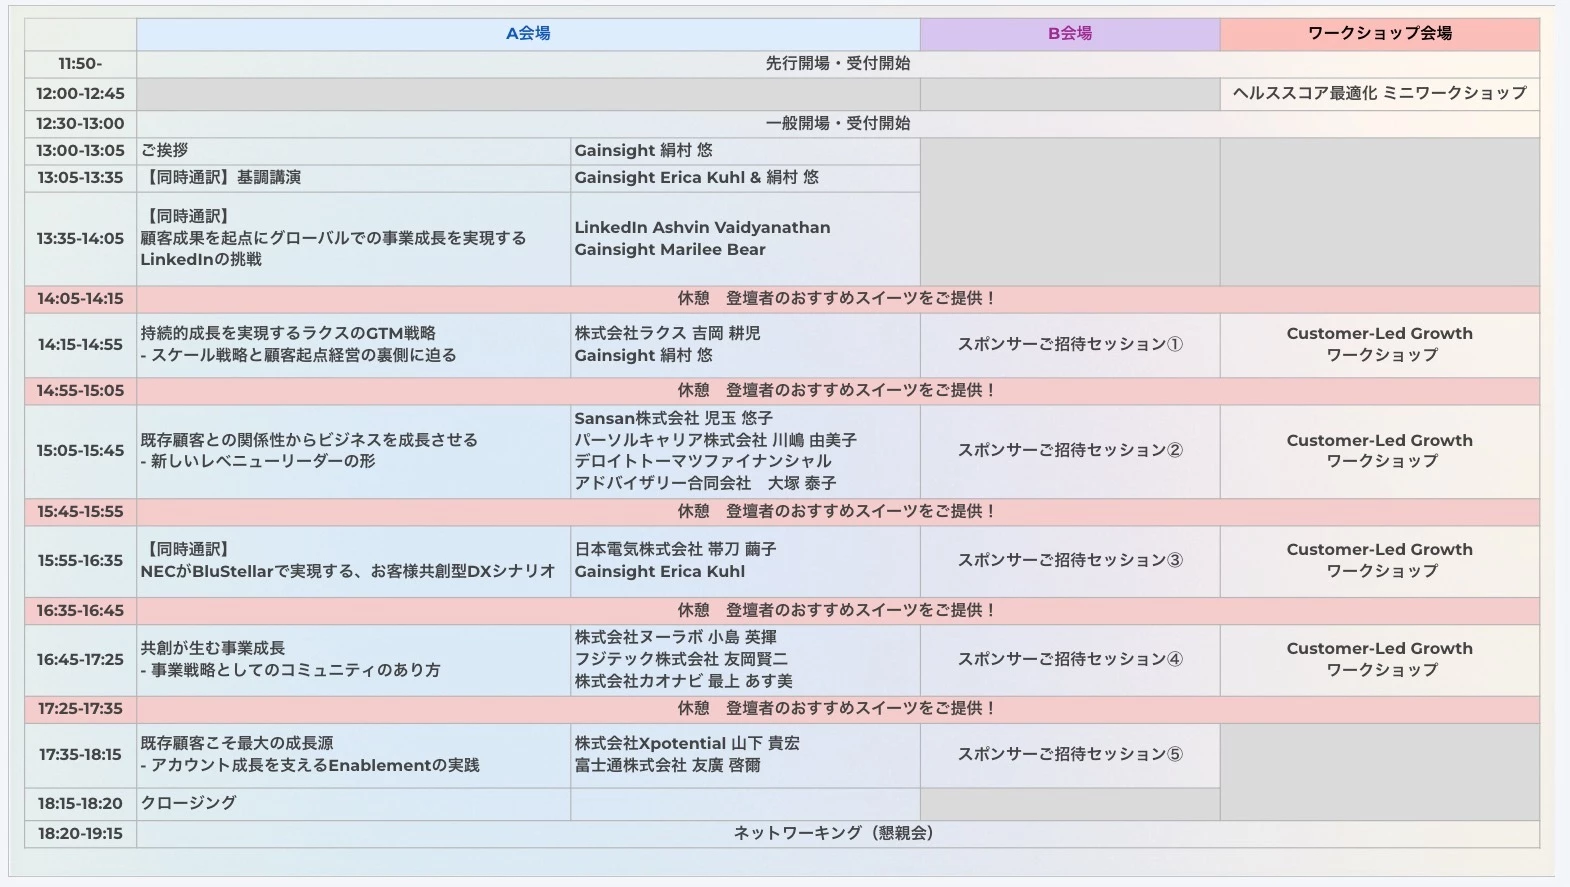Viewport: 1570px width, 887px height.
Task: Click the A会場 column header
Action: (x=528, y=34)
